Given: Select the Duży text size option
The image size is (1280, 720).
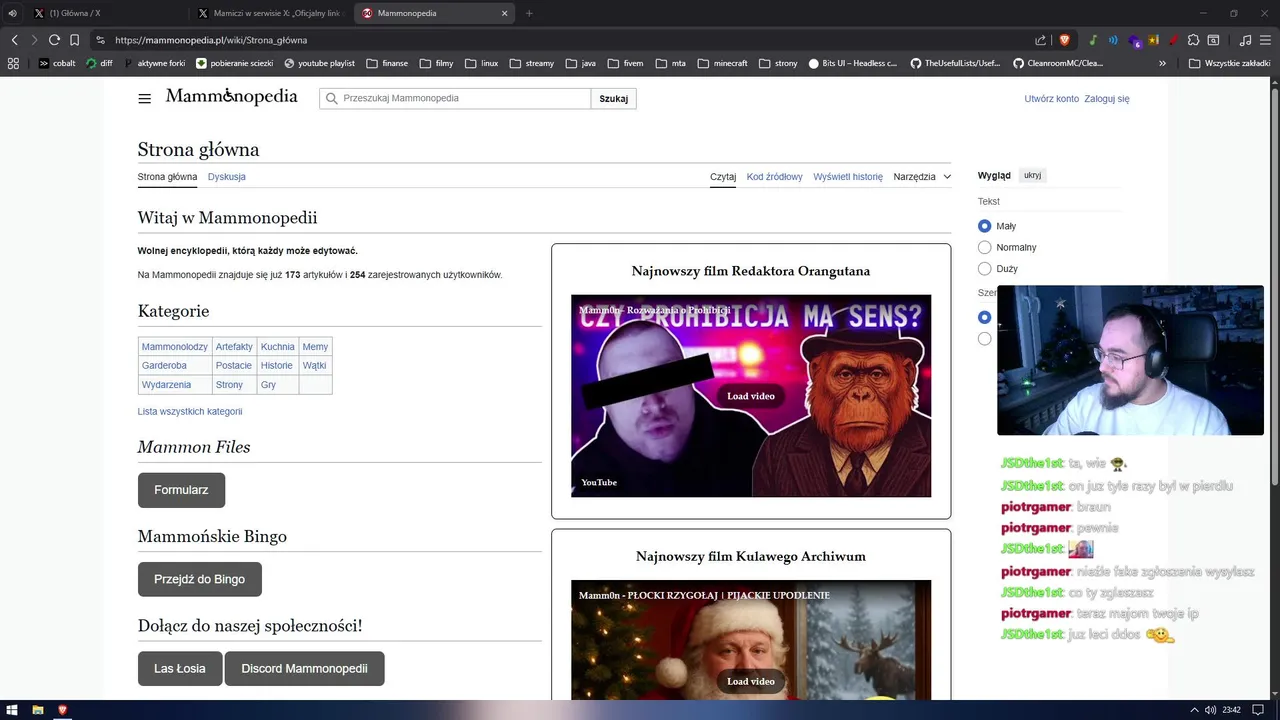Looking at the screenshot, I should pyautogui.click(x=985, y=269).
